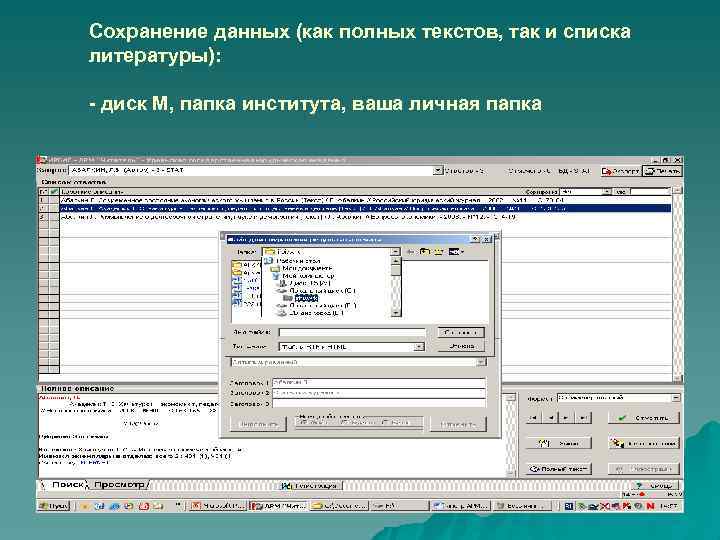The image size is (720, 540).
Task: Open the file type dropdown in the save dialog
Action: [419, 347]
